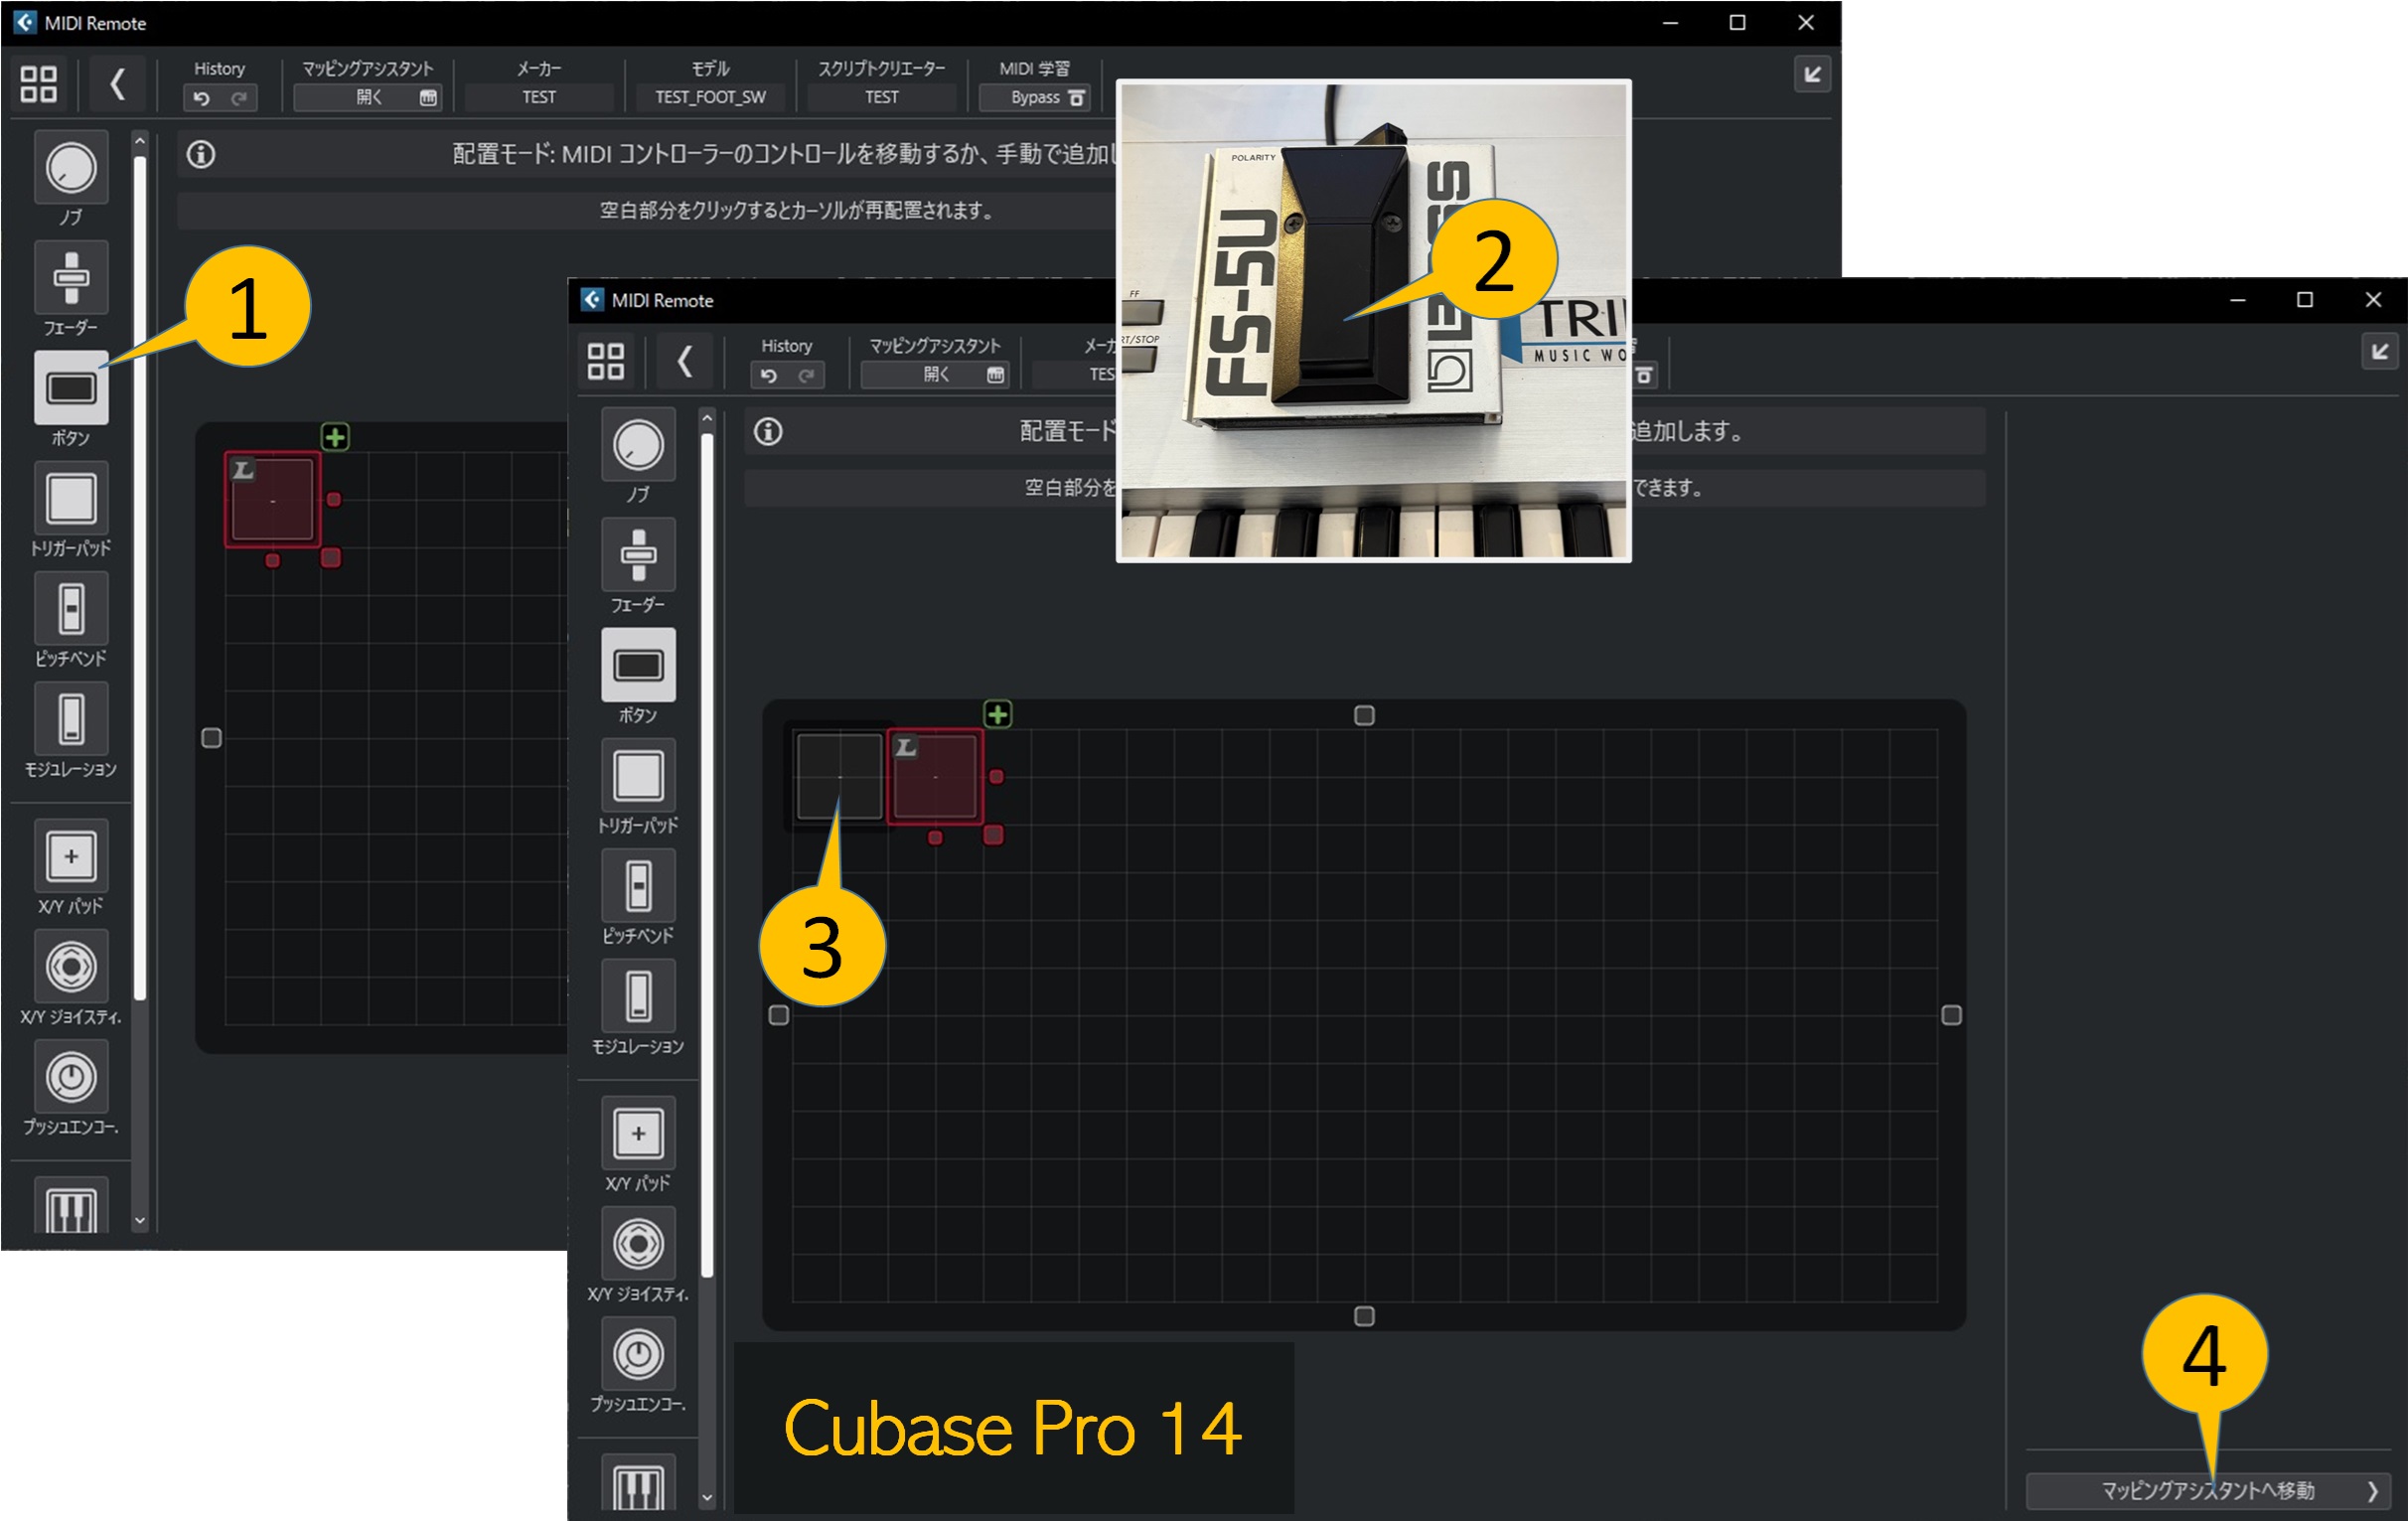Select the ピッチベンド control in back window

point(70,608)
